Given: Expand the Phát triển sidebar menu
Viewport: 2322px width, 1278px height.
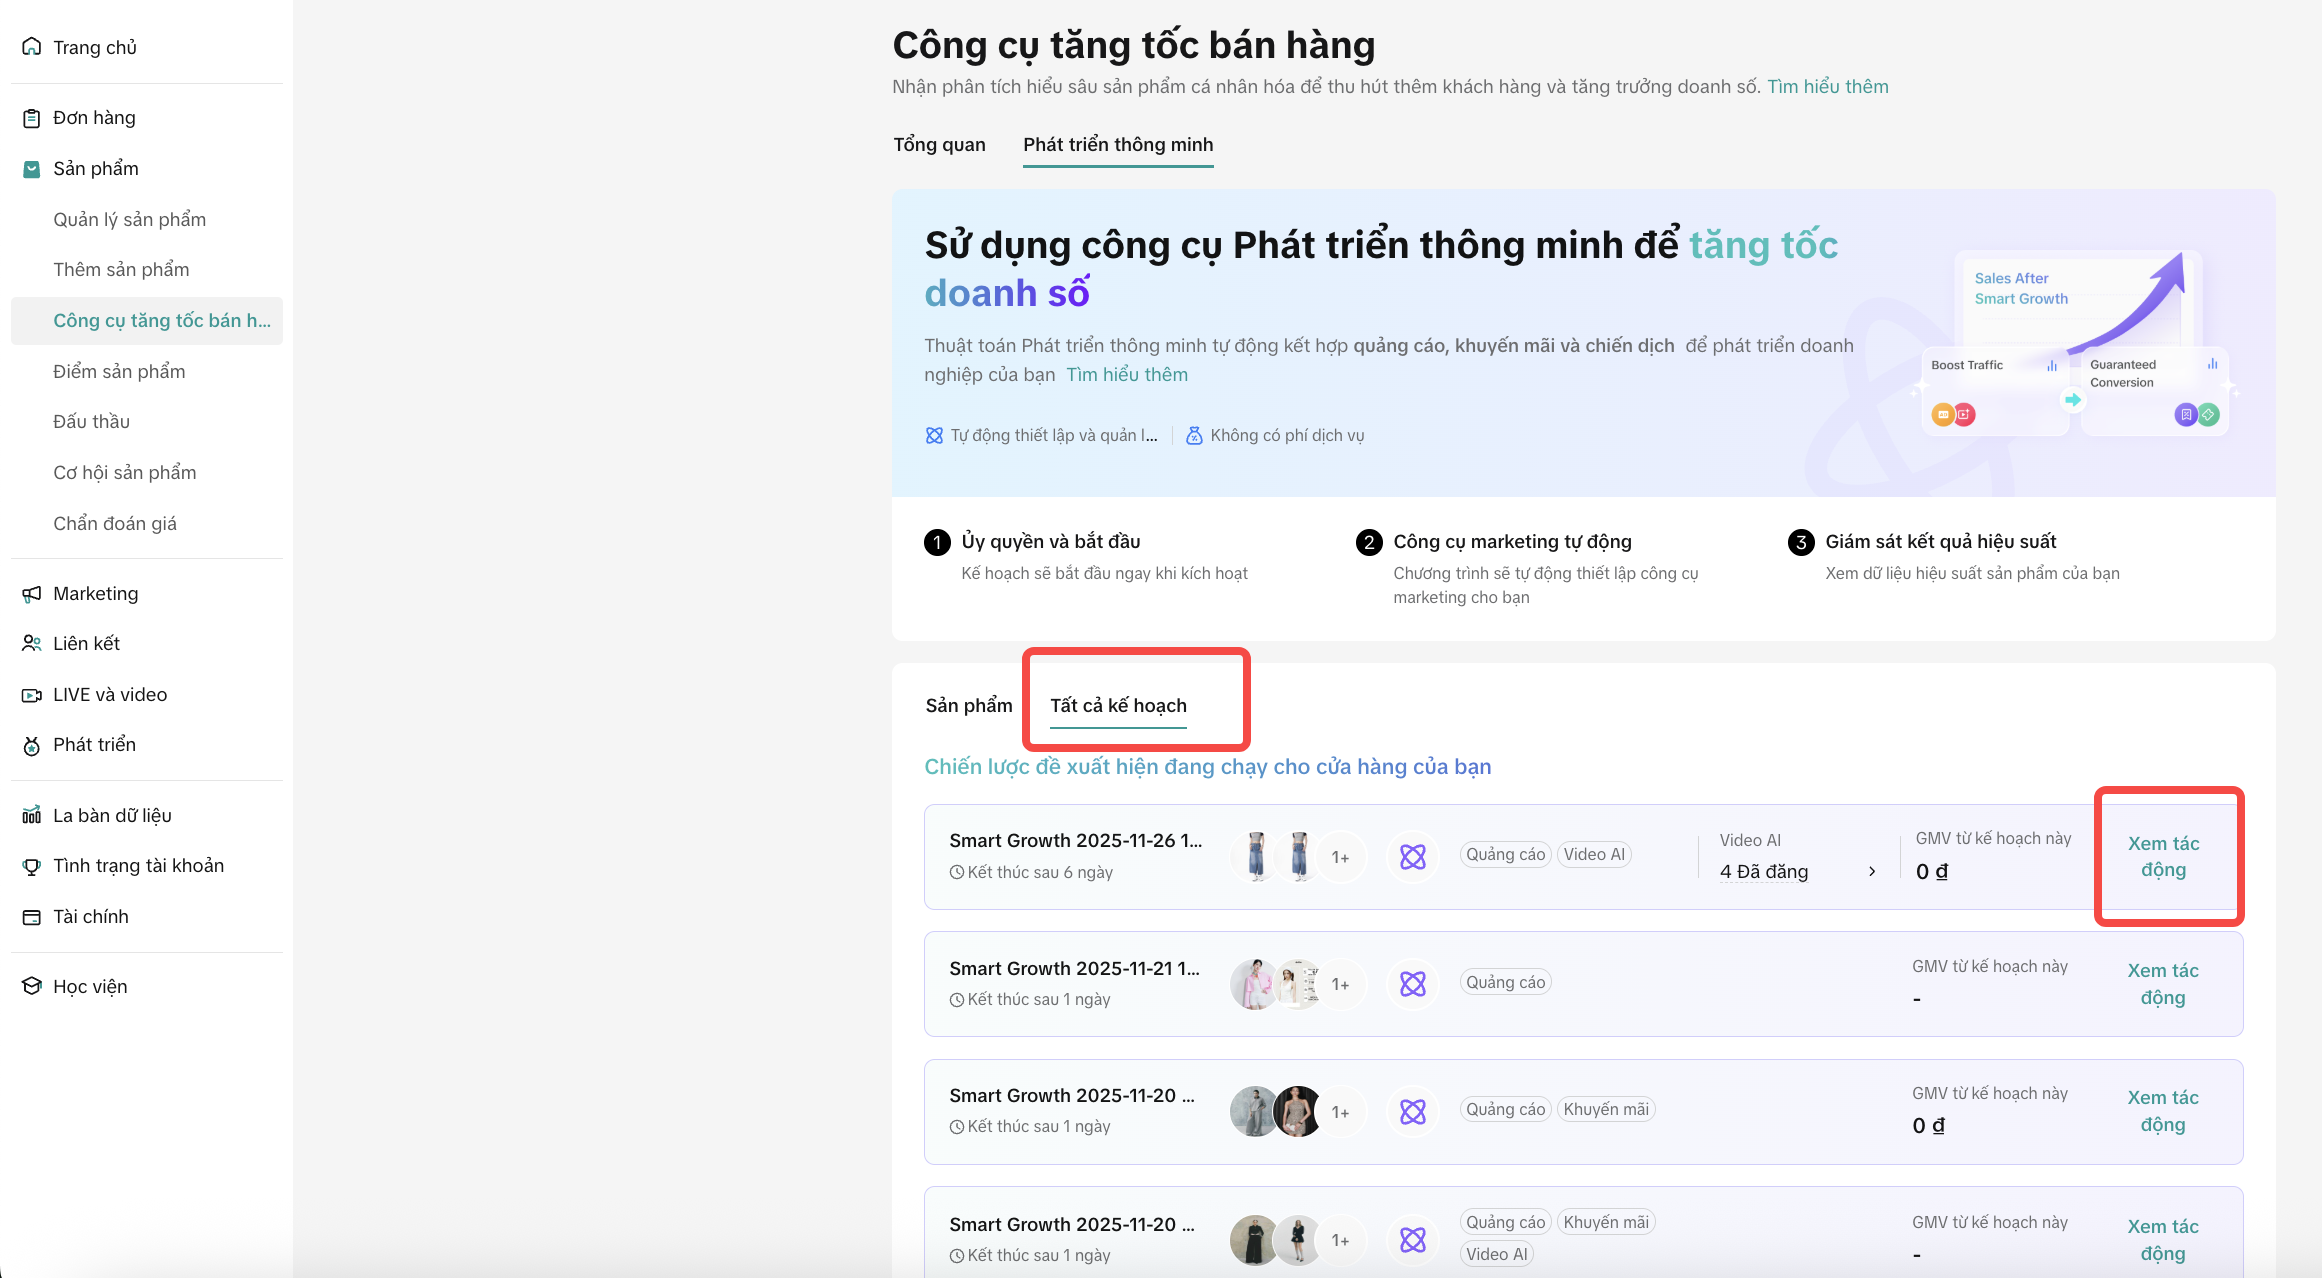Looking at the screenshot, I should click(94, 745).
